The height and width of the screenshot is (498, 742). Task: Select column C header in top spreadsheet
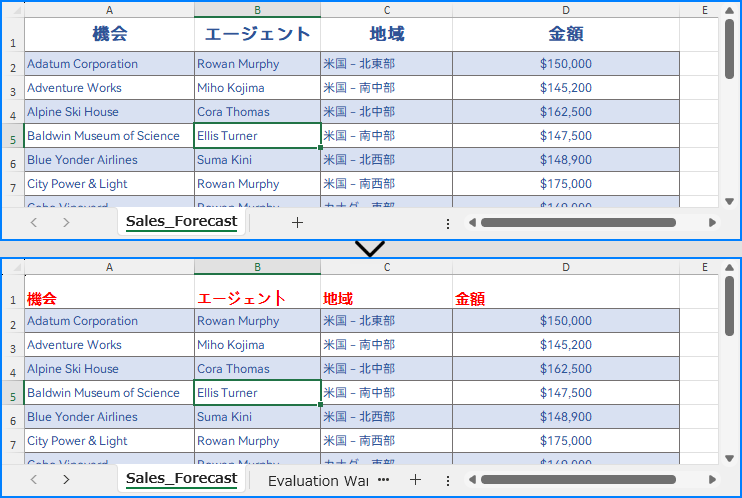[x=387, y=10]
